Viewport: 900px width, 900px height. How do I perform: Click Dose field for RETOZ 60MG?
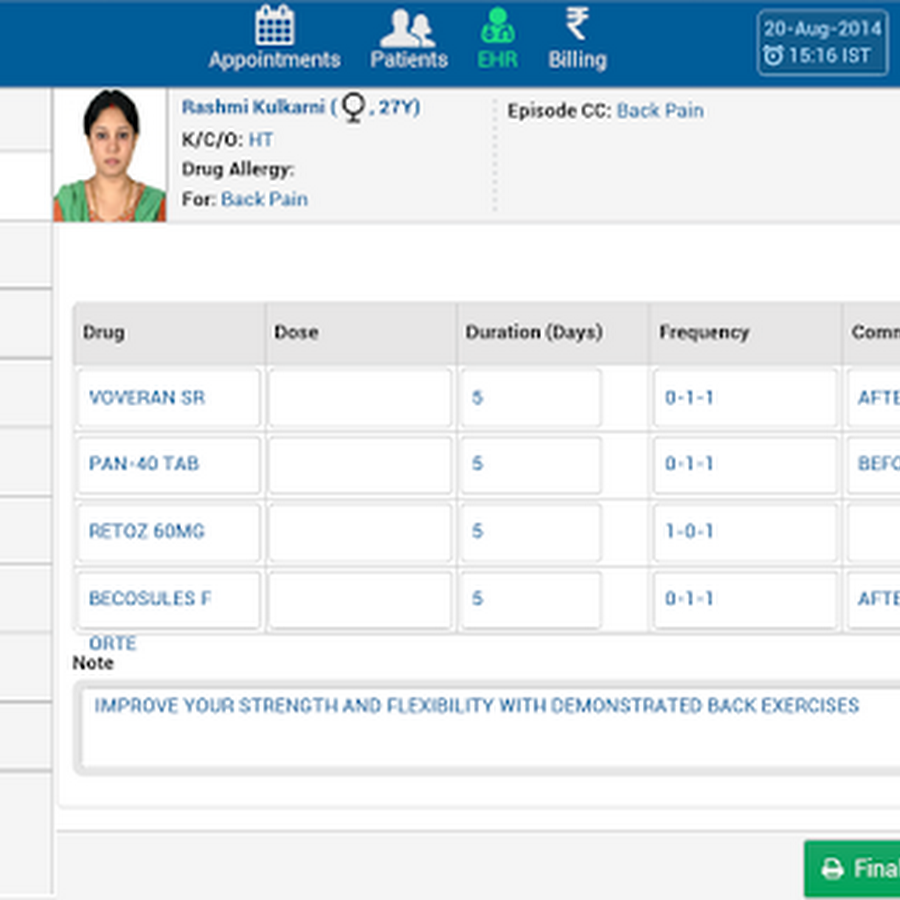pyautogui.click(x=360, y=532)
